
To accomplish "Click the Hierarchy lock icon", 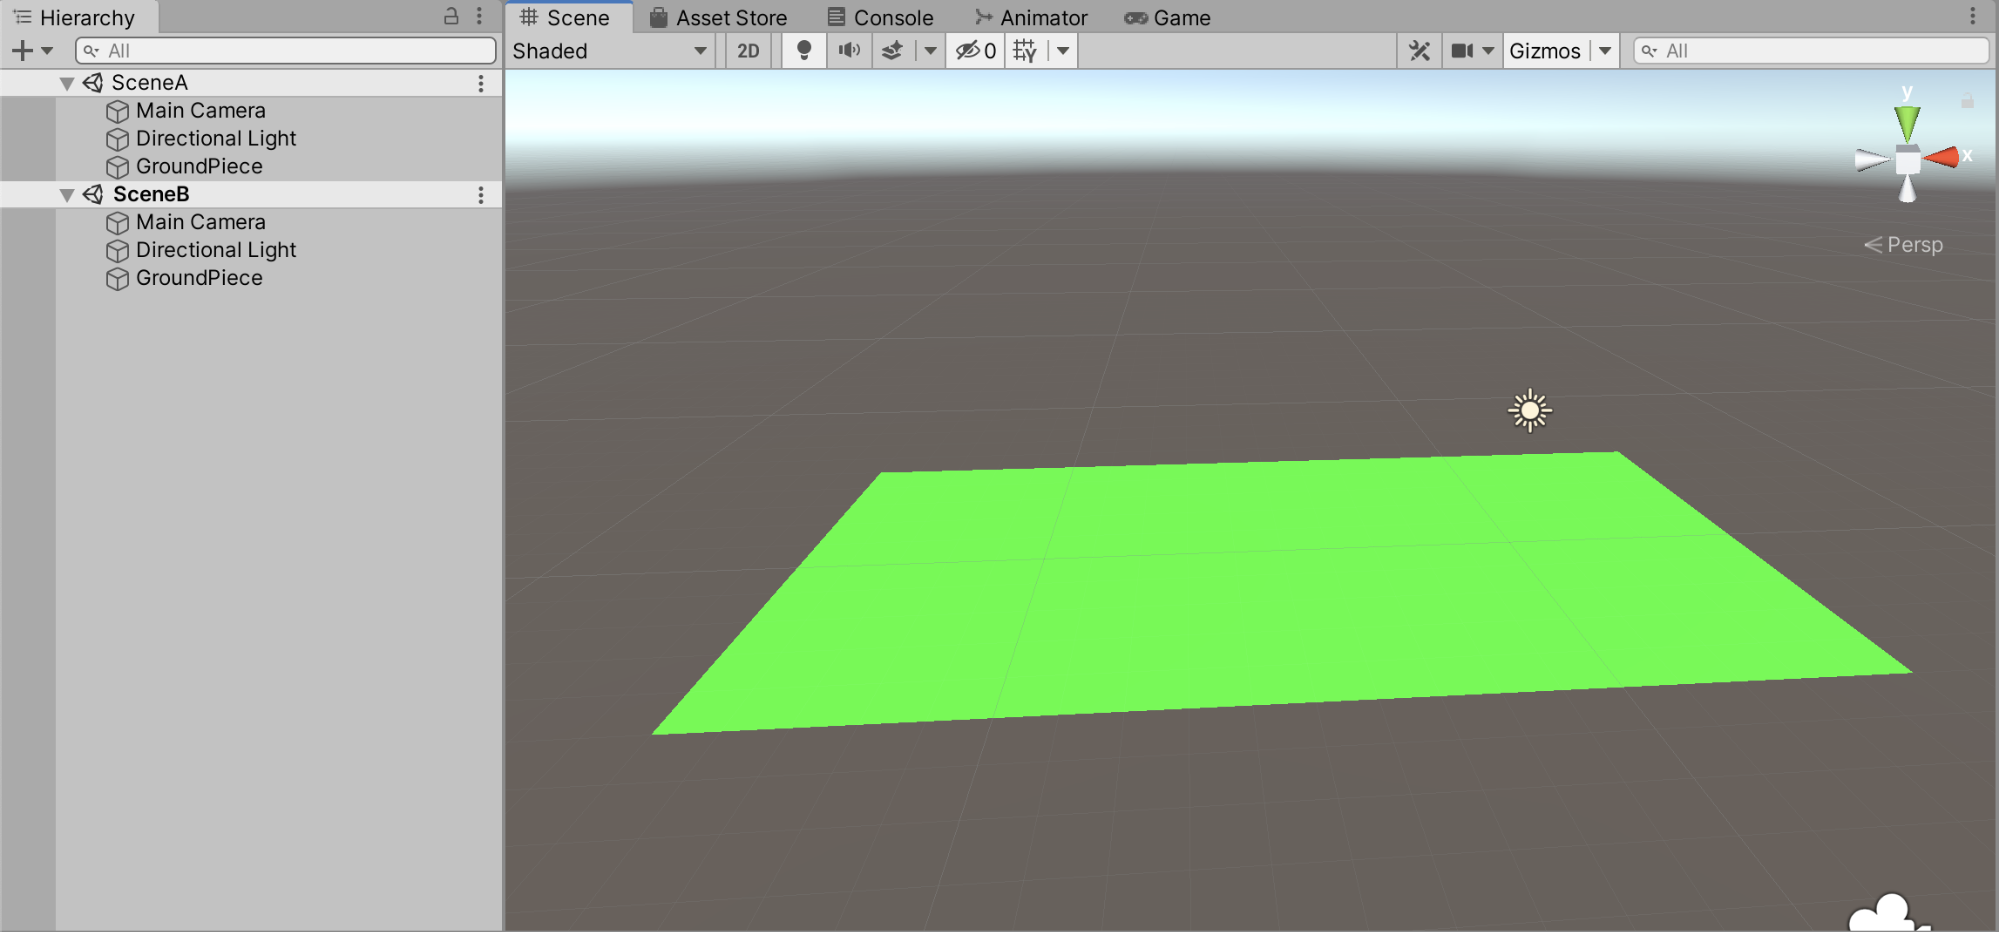I will (451, 16).
